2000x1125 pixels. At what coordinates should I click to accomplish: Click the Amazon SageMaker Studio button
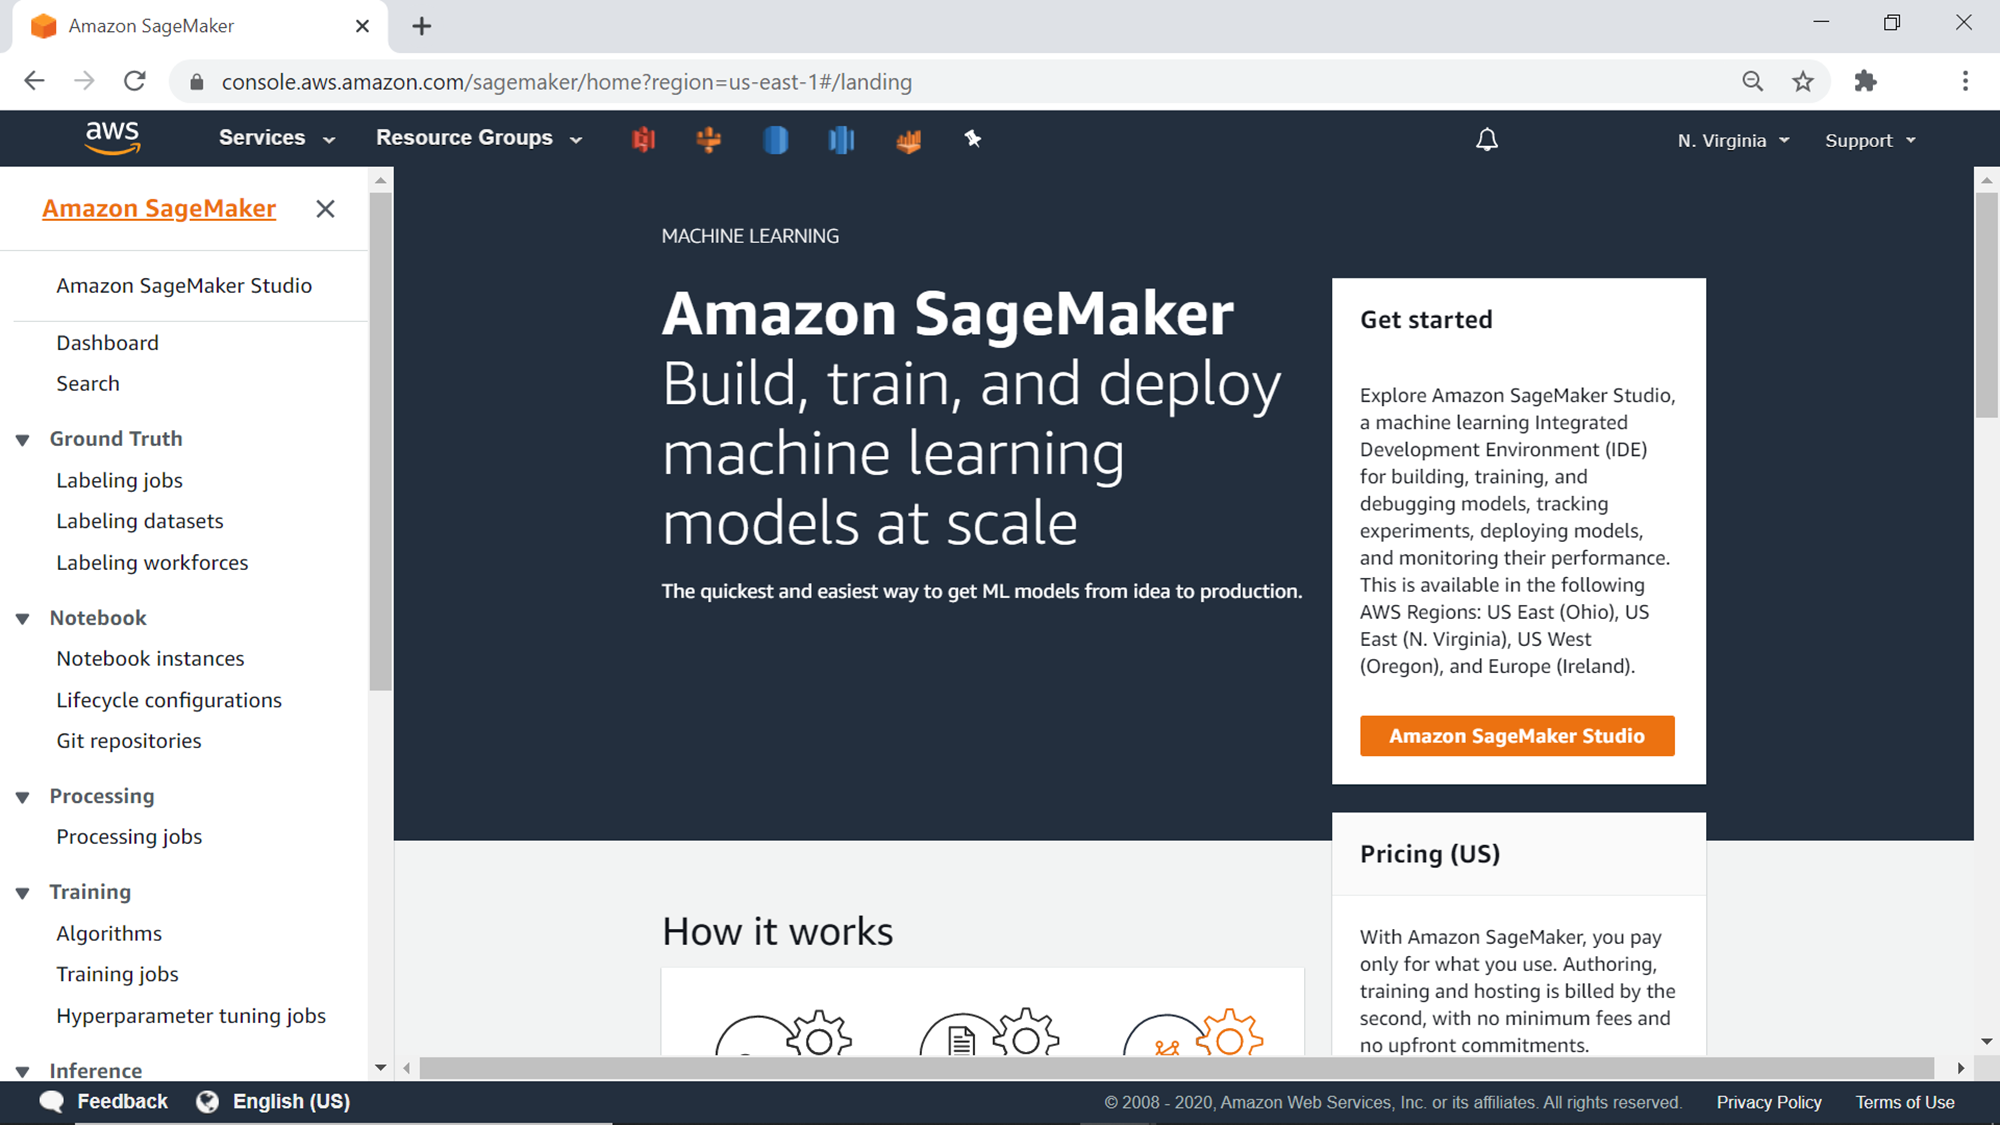click(x=1516, y=736)
